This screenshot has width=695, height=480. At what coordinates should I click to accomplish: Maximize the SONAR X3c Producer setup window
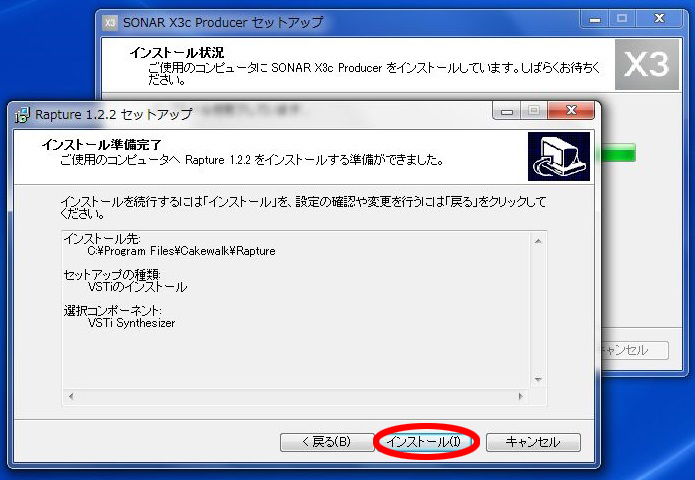tap(622, 19)
